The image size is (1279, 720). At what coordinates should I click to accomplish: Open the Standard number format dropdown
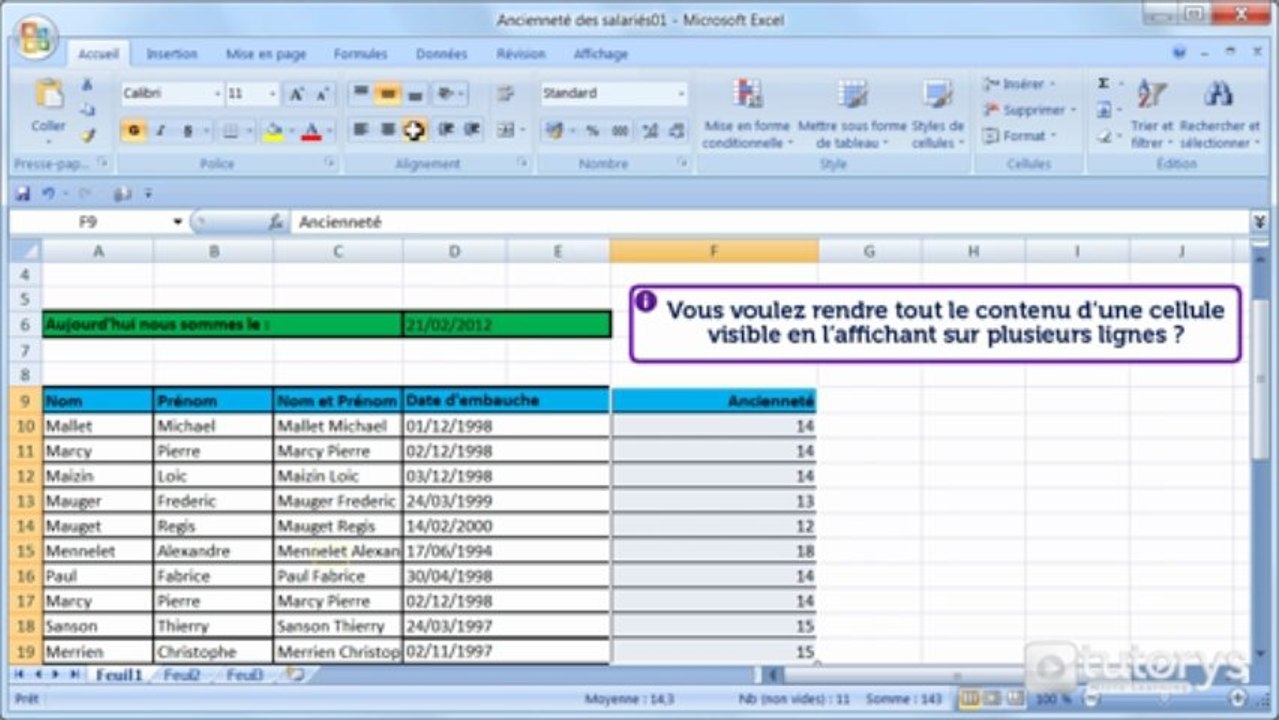(681, 94)
